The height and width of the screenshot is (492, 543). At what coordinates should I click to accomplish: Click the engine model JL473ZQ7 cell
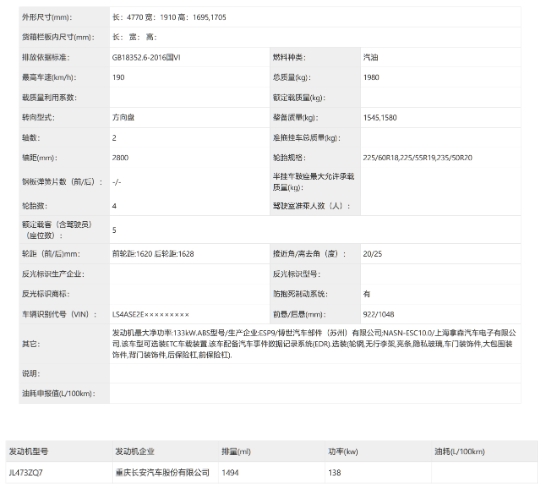(59, 472)
